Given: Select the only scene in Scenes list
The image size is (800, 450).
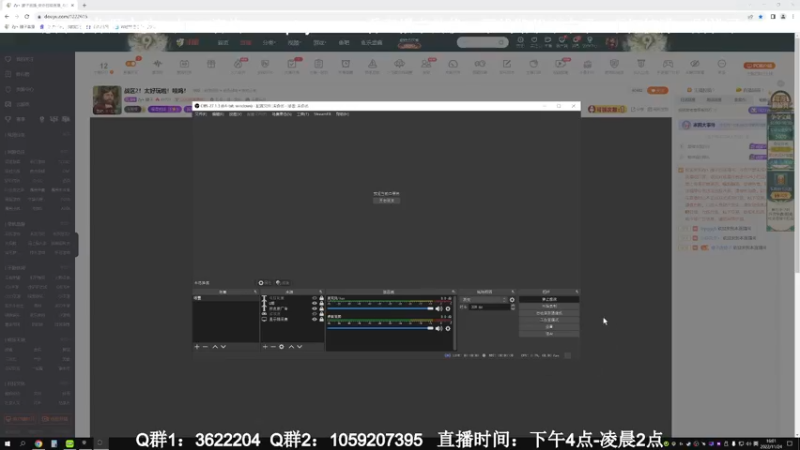Looking at the screenshot, I should 226,298.
